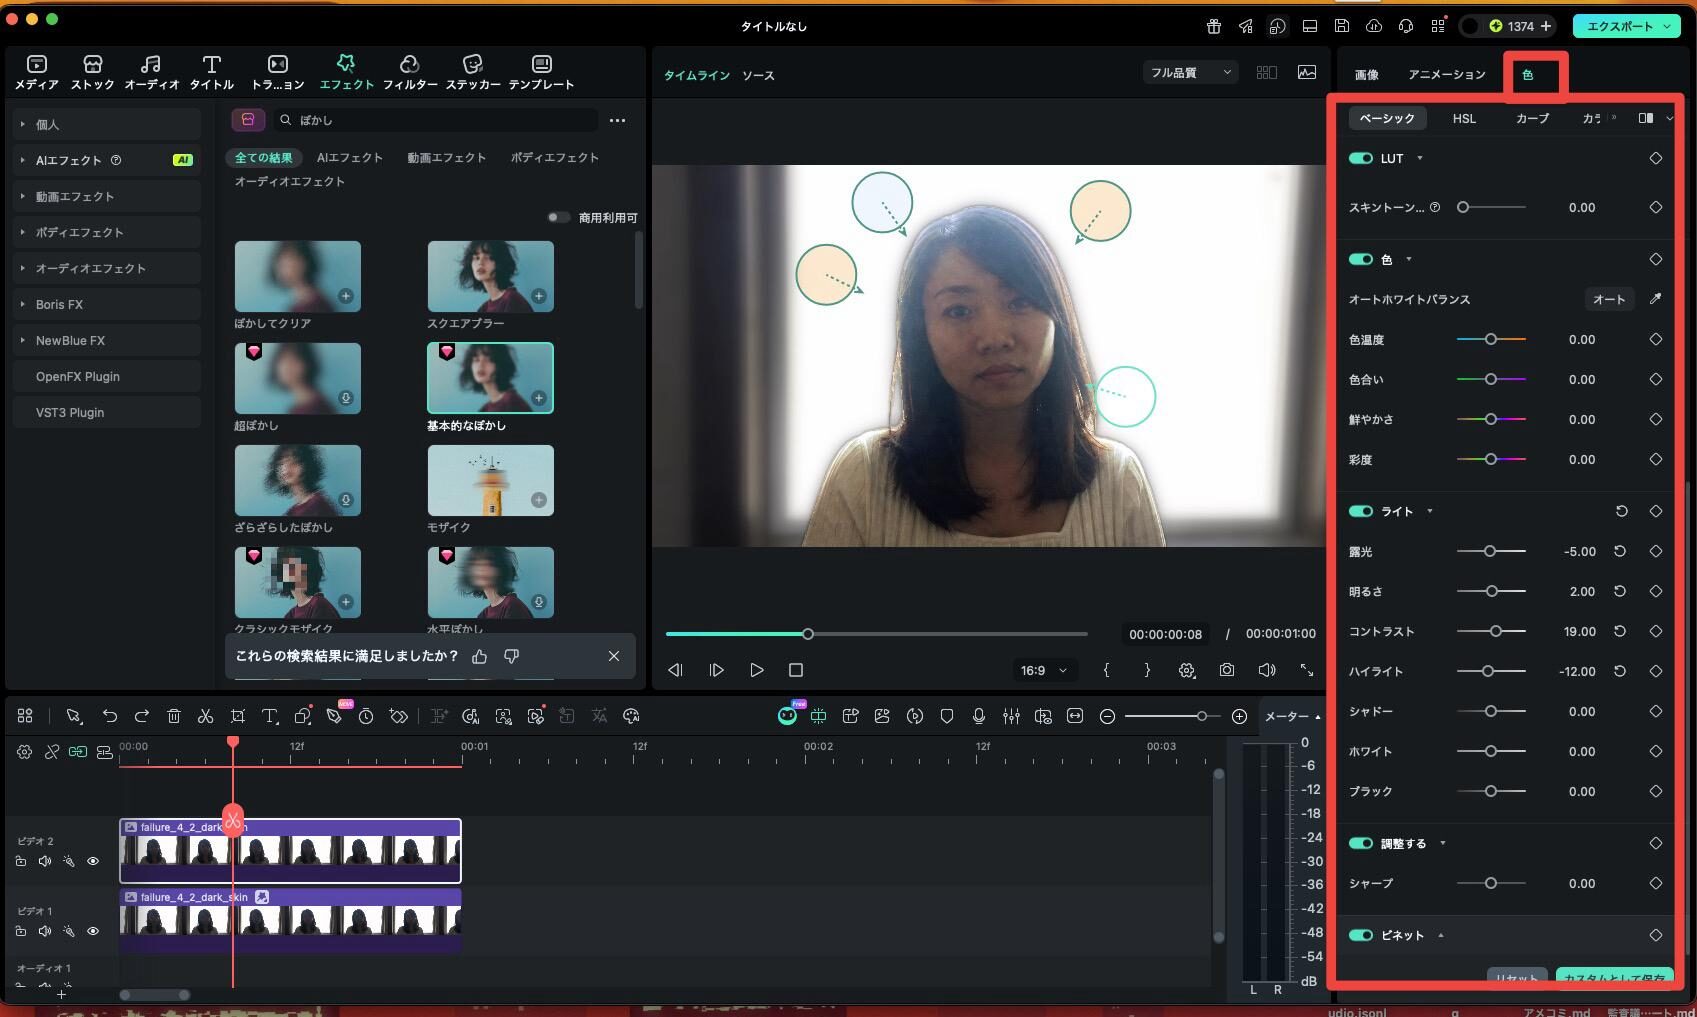The image size is (1697, 1017).
Task: Click the white balance eyedropper icon
Action: [1655, 299]
